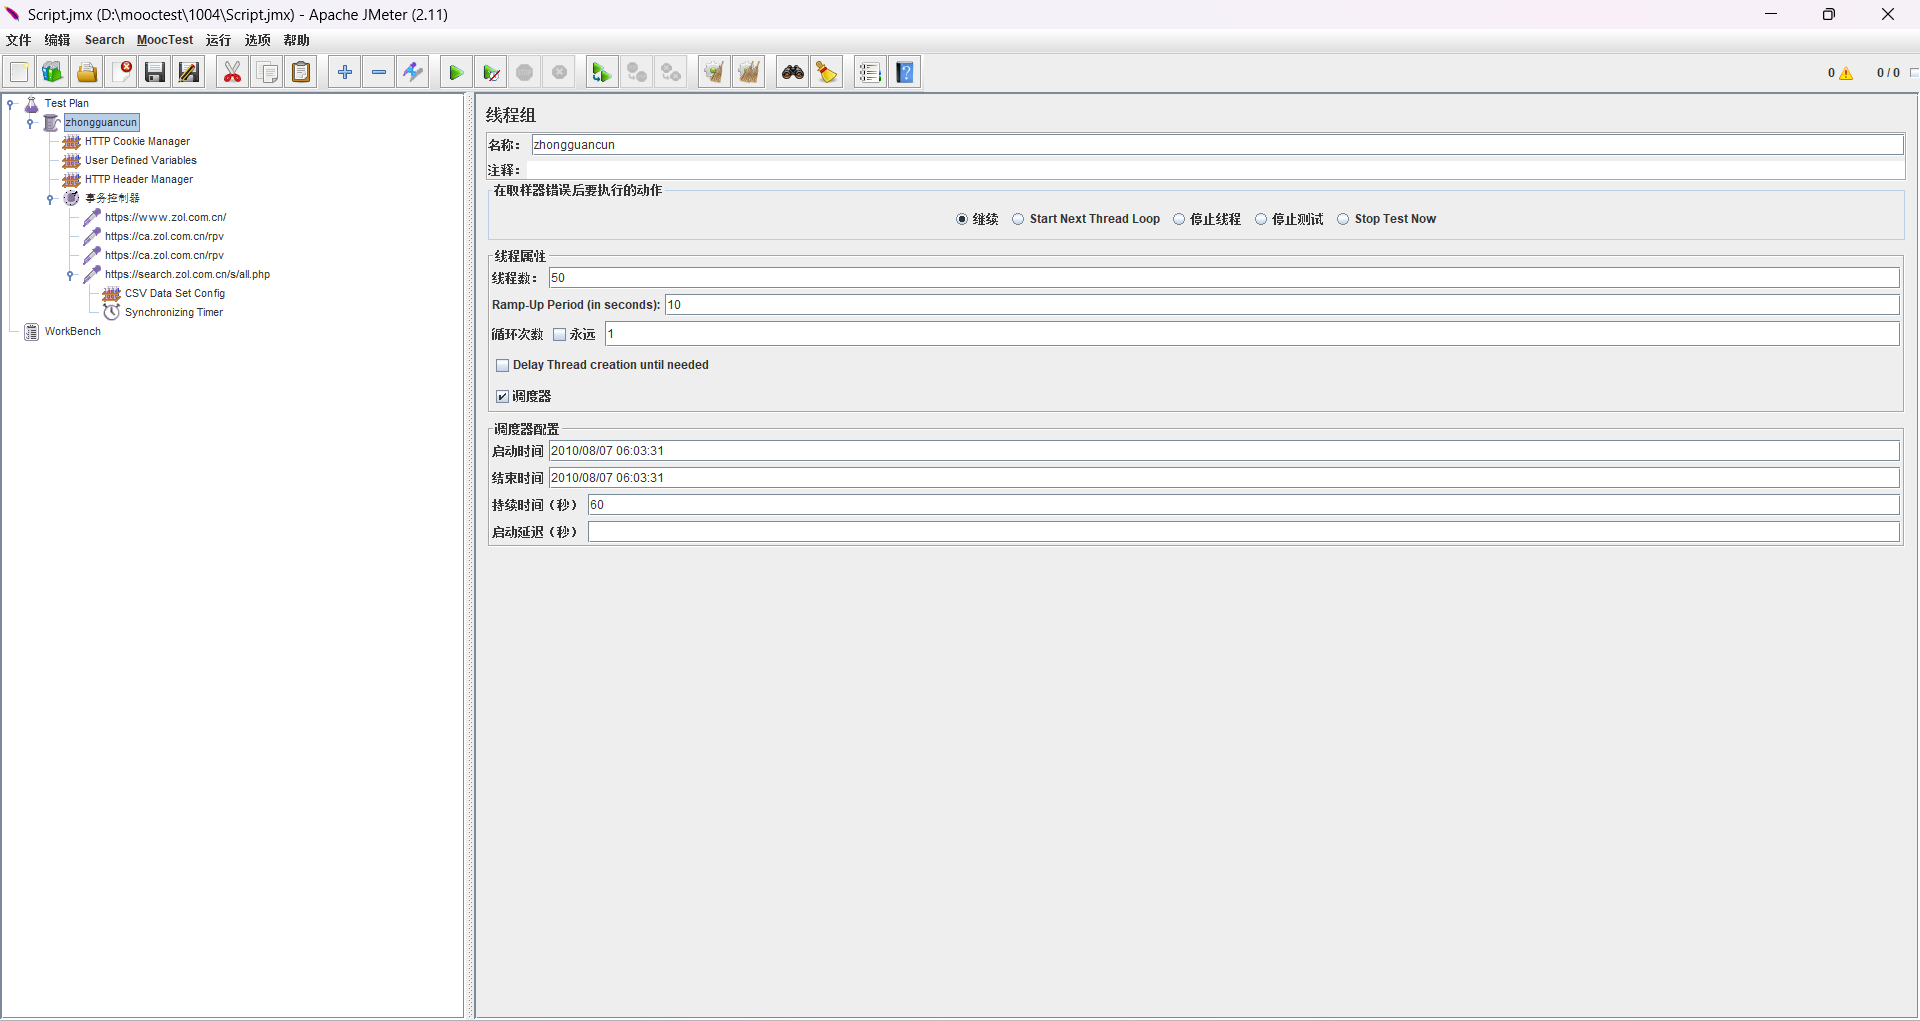Screen dimensions: 1920x1021
Task: Start the test with green play icon
Action: click(456, 72)
